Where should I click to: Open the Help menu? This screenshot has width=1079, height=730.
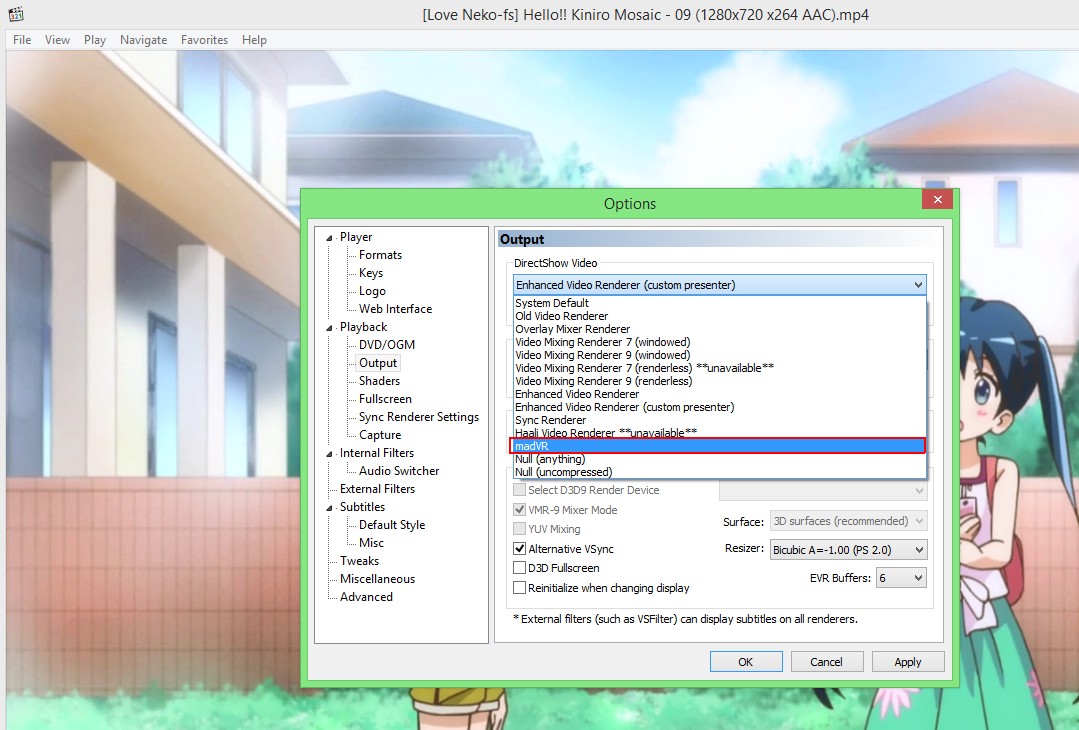click(x=254, y=40)
